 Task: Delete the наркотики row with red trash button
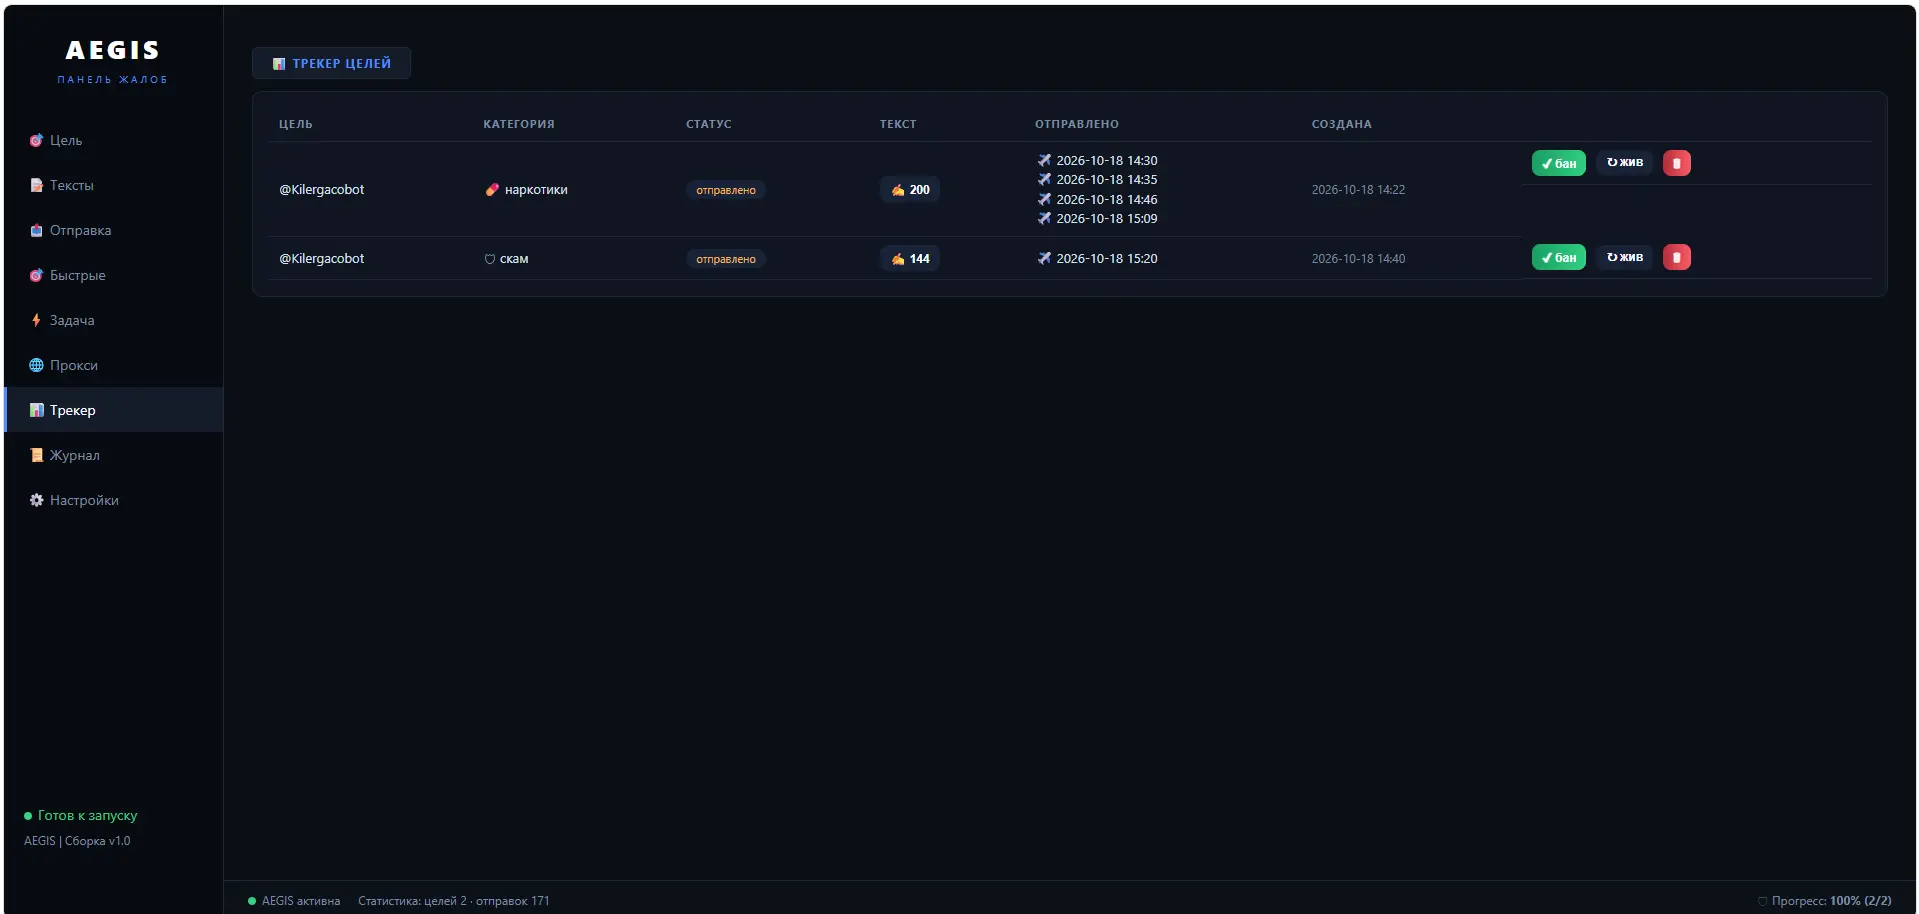(x=1677, y=163)
